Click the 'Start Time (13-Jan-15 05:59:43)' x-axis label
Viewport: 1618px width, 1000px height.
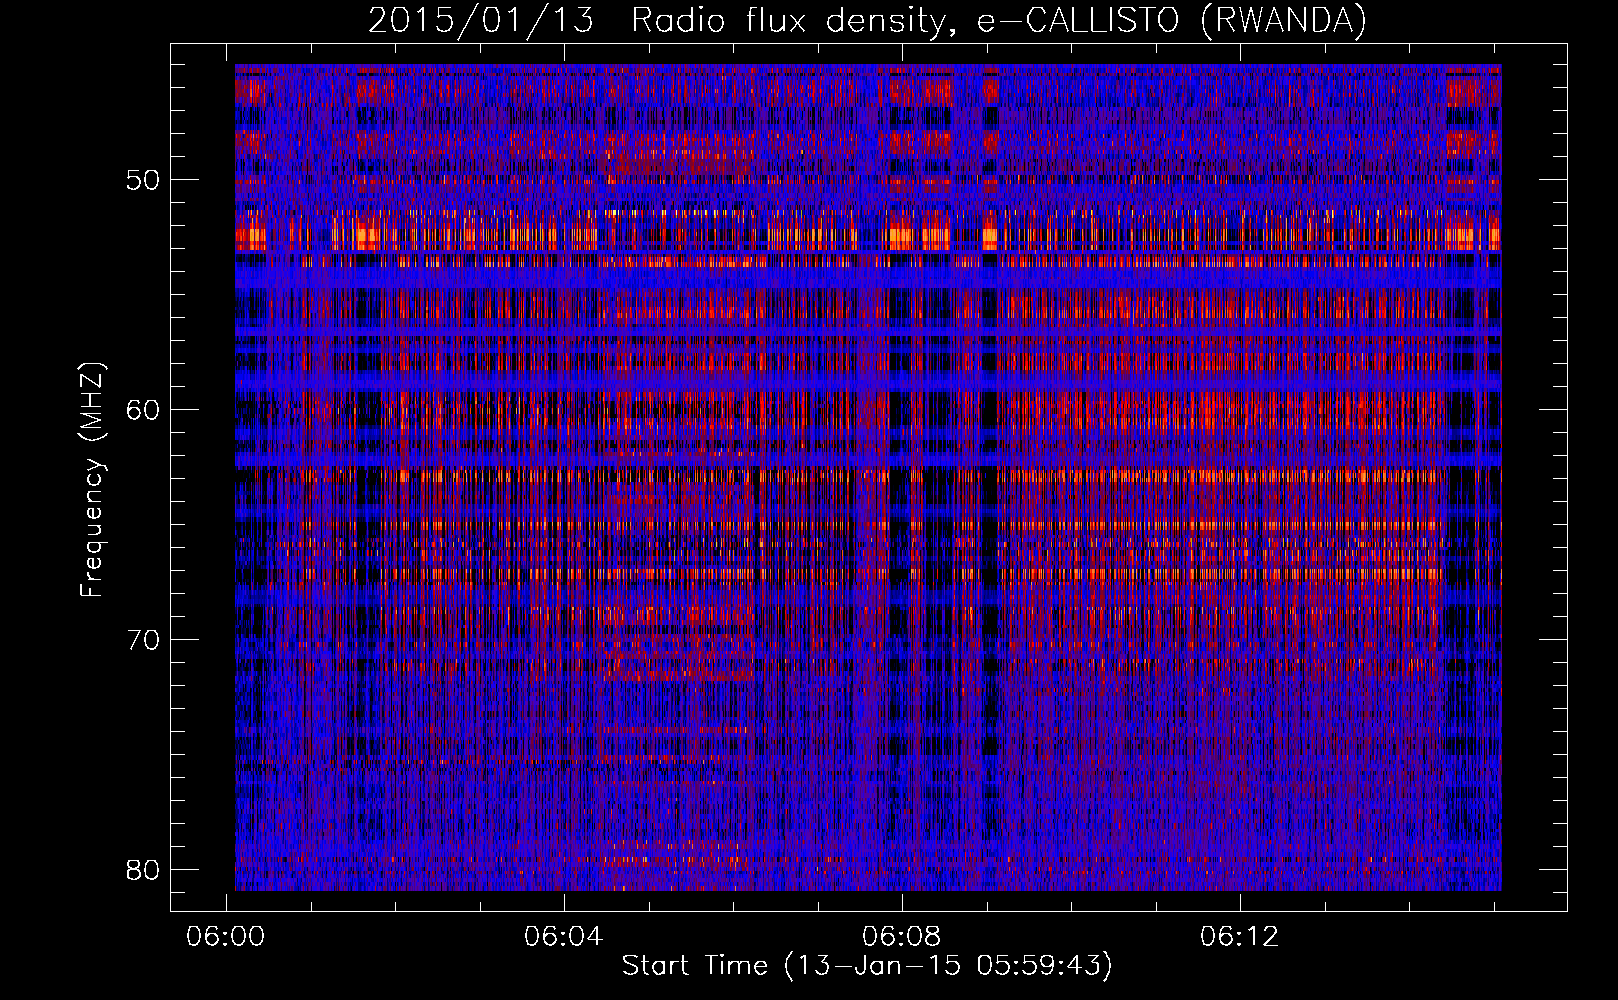pyautogui.click(x=867, y=966)
